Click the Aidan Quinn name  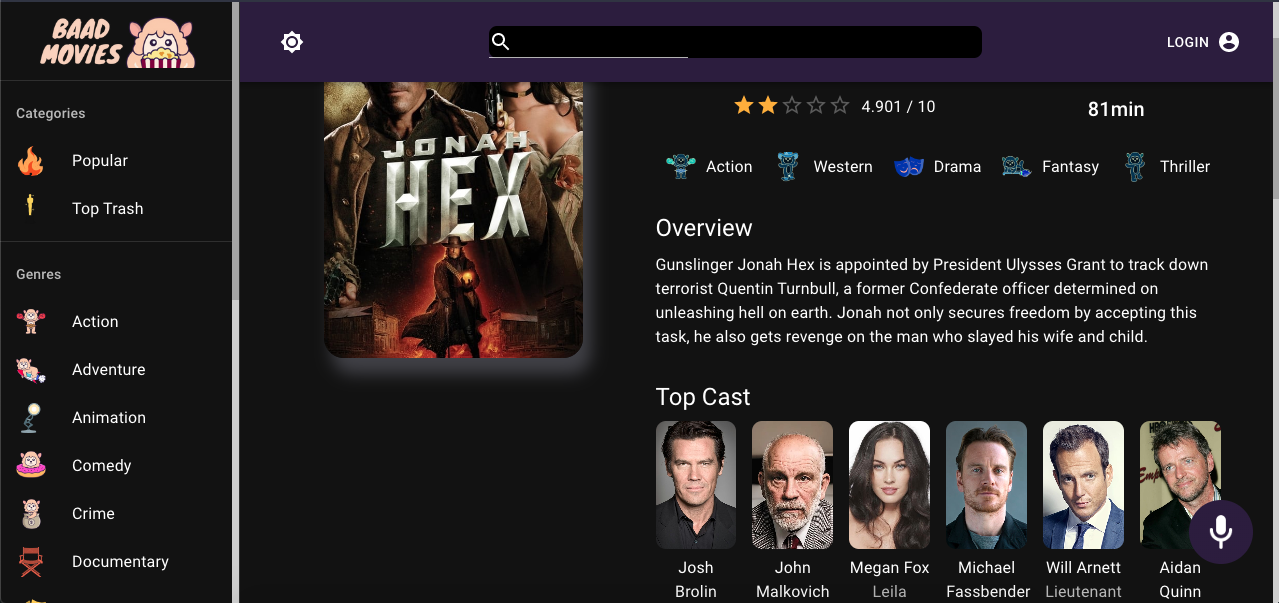[x=1180, y=580]
